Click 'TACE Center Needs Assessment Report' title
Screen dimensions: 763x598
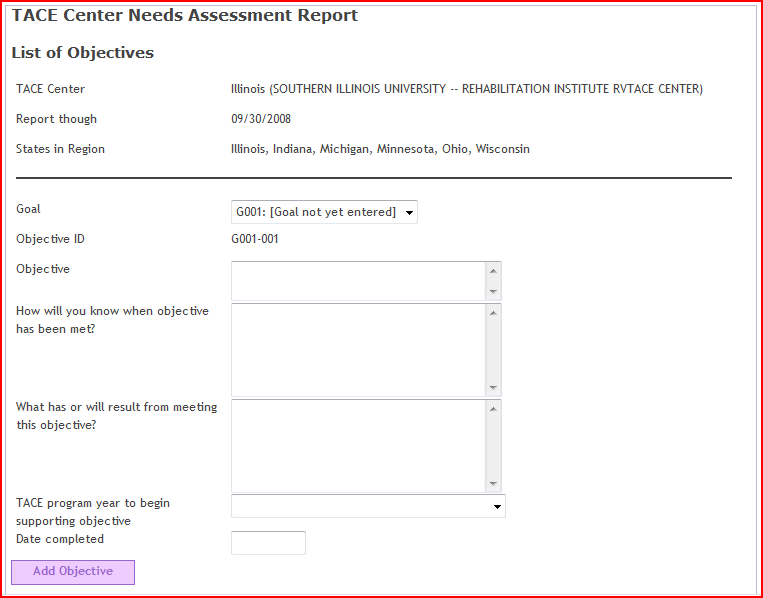pyautogui.click(x=185, y=16)
